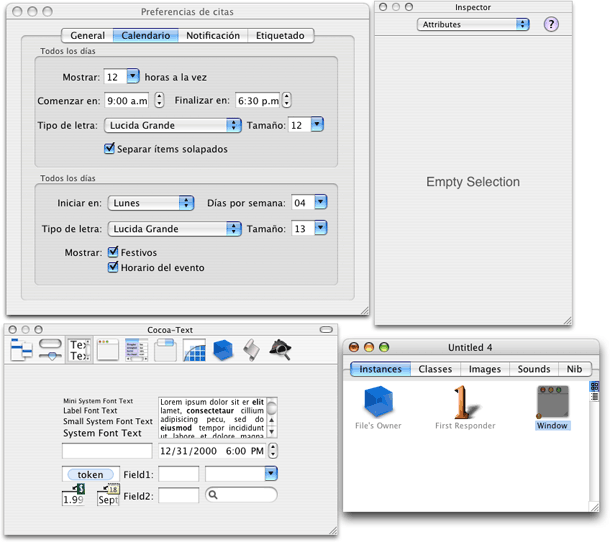Click the empty text field under System Font Text
Image resolution: width=610 pixels, height=542 pixels.
pyautogui.click(x=107, y=451)
